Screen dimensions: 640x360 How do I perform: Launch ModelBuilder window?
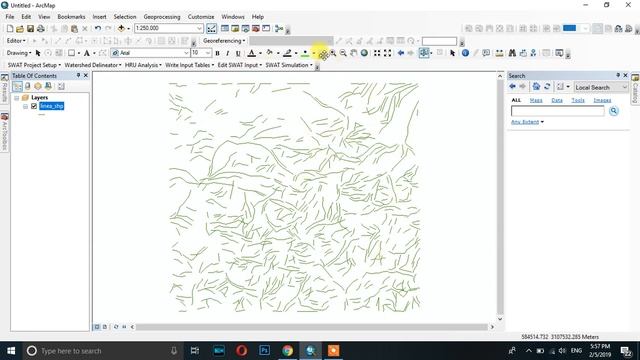(279, 29)
